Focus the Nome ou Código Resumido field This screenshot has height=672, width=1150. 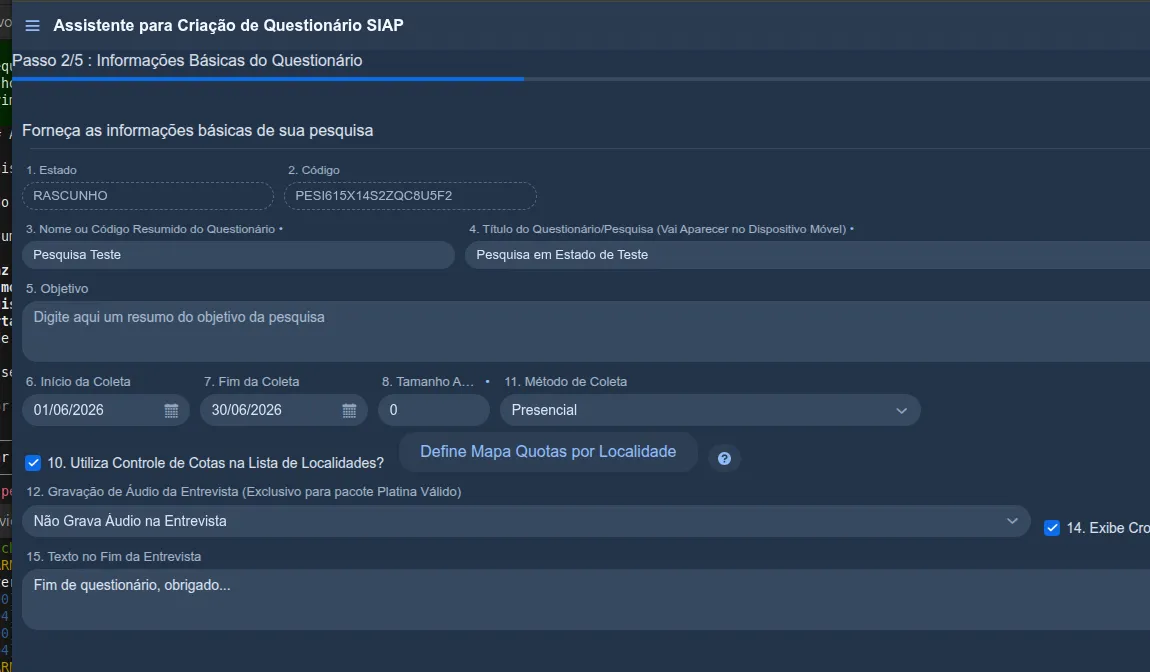[x=238, y=255]
